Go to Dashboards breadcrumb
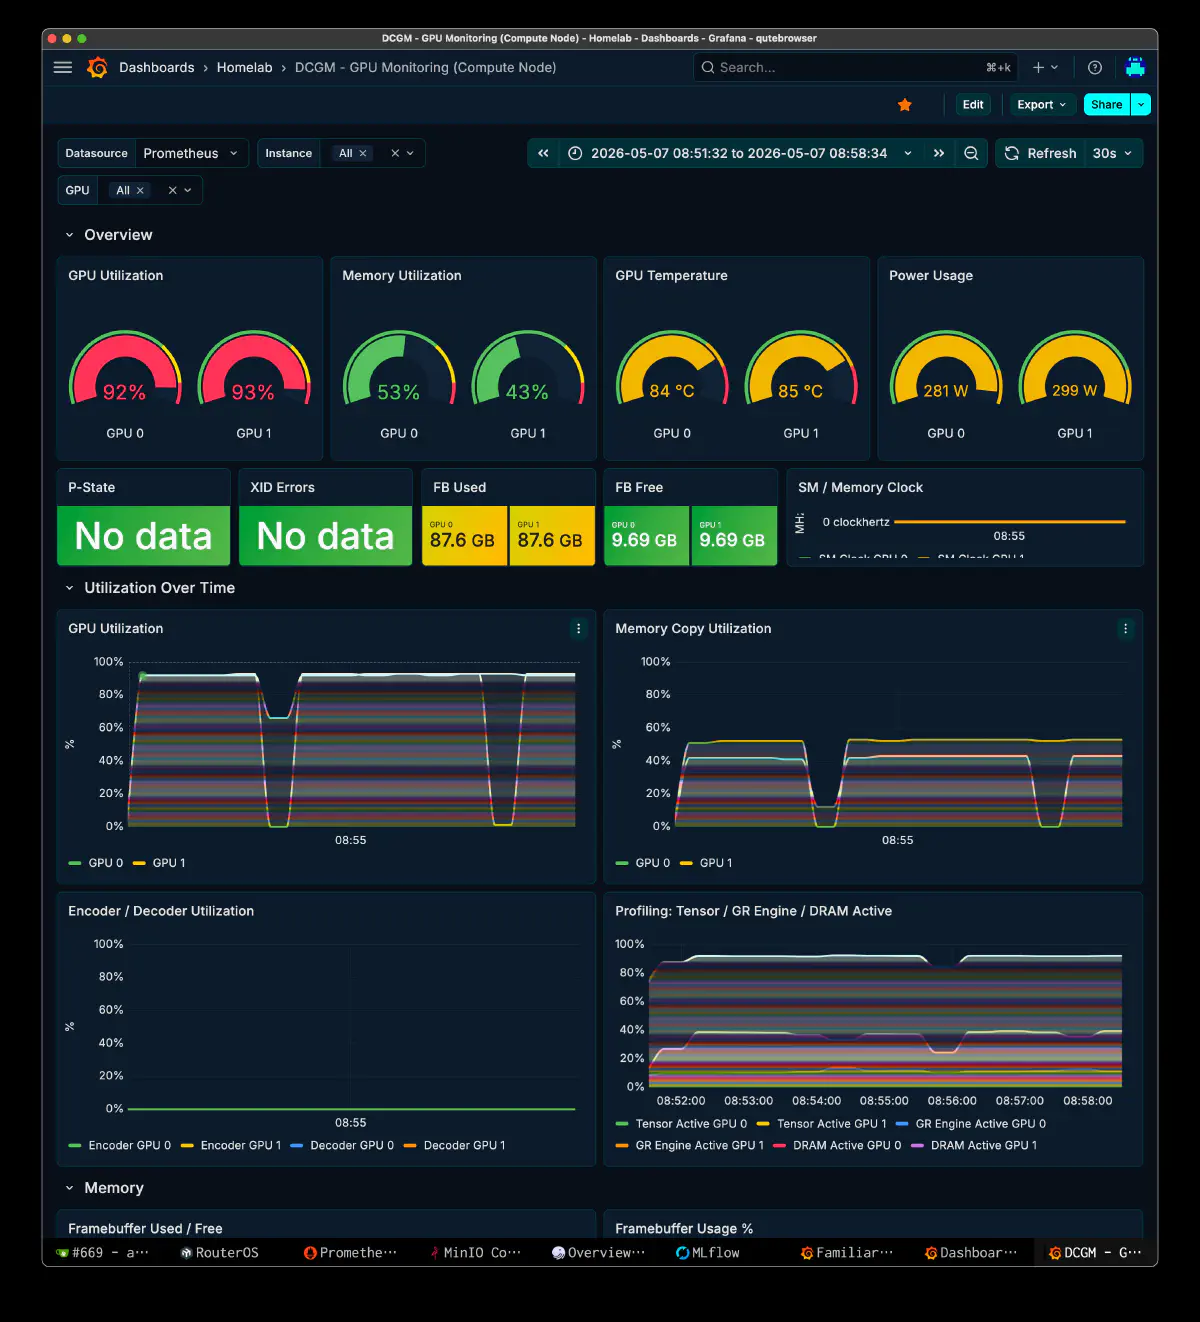The image size is (1200, 1322). coord(157,67)
